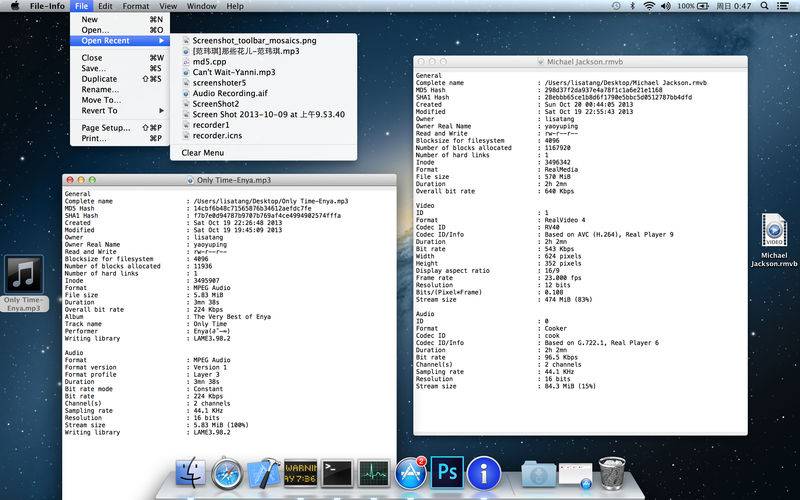The image size is (800, 500).
Task: Choose Page Setup... from the File menu
Action: coord(120,128)
